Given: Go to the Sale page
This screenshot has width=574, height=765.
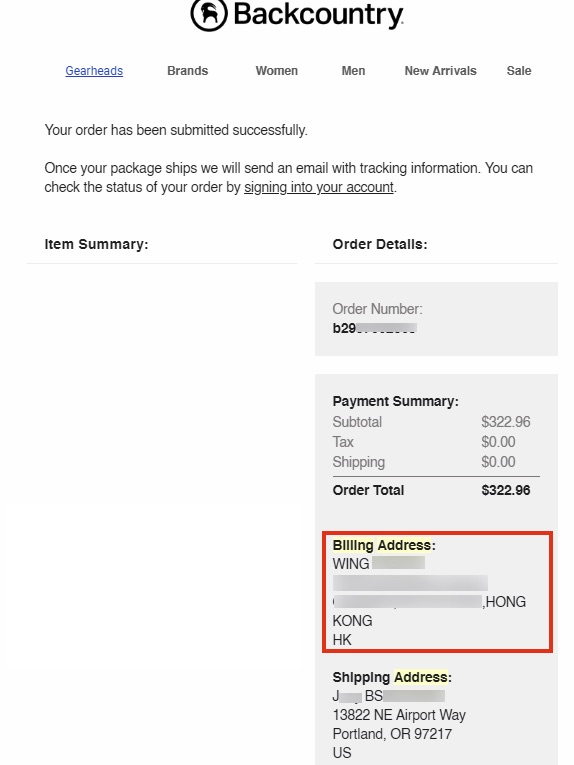Looking at the screenshot, I should coord(519,71).
